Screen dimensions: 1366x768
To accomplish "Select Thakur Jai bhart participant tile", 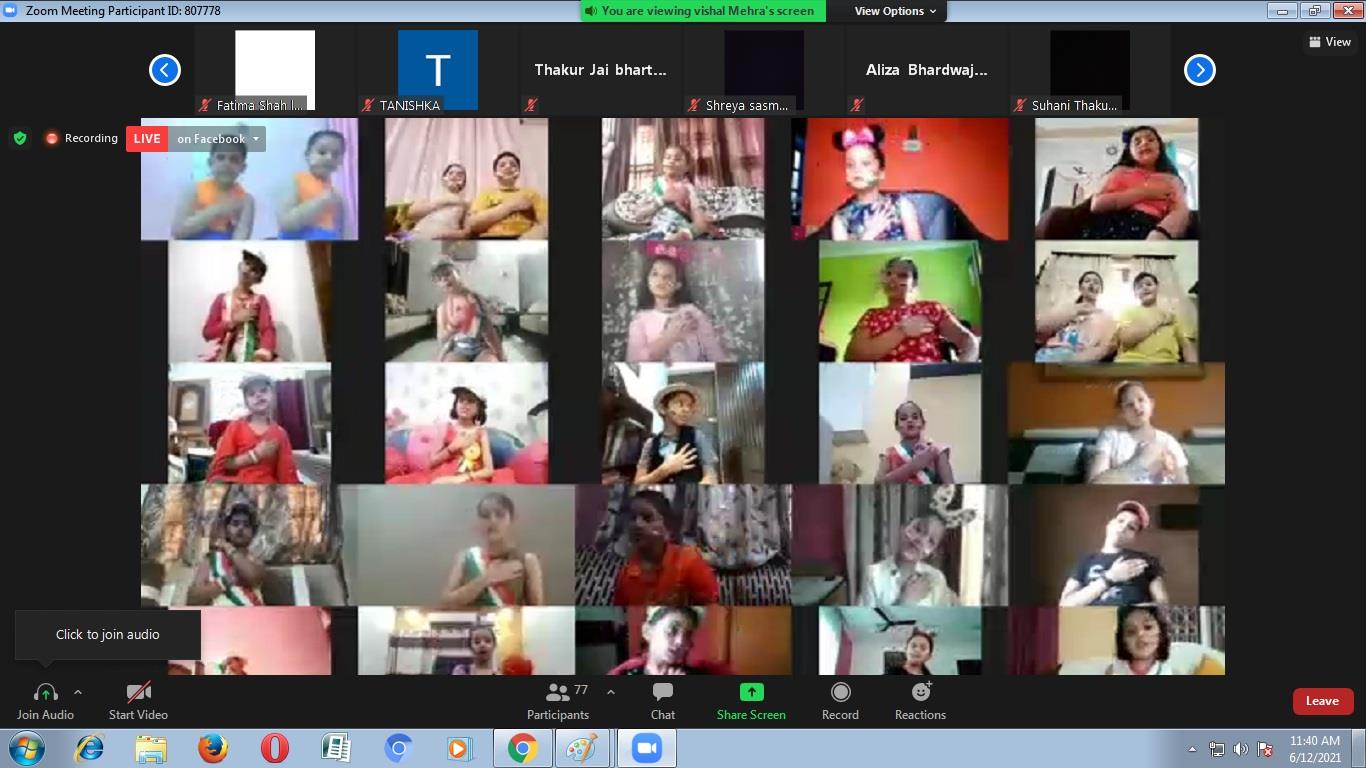I will (x=600, y=70).
